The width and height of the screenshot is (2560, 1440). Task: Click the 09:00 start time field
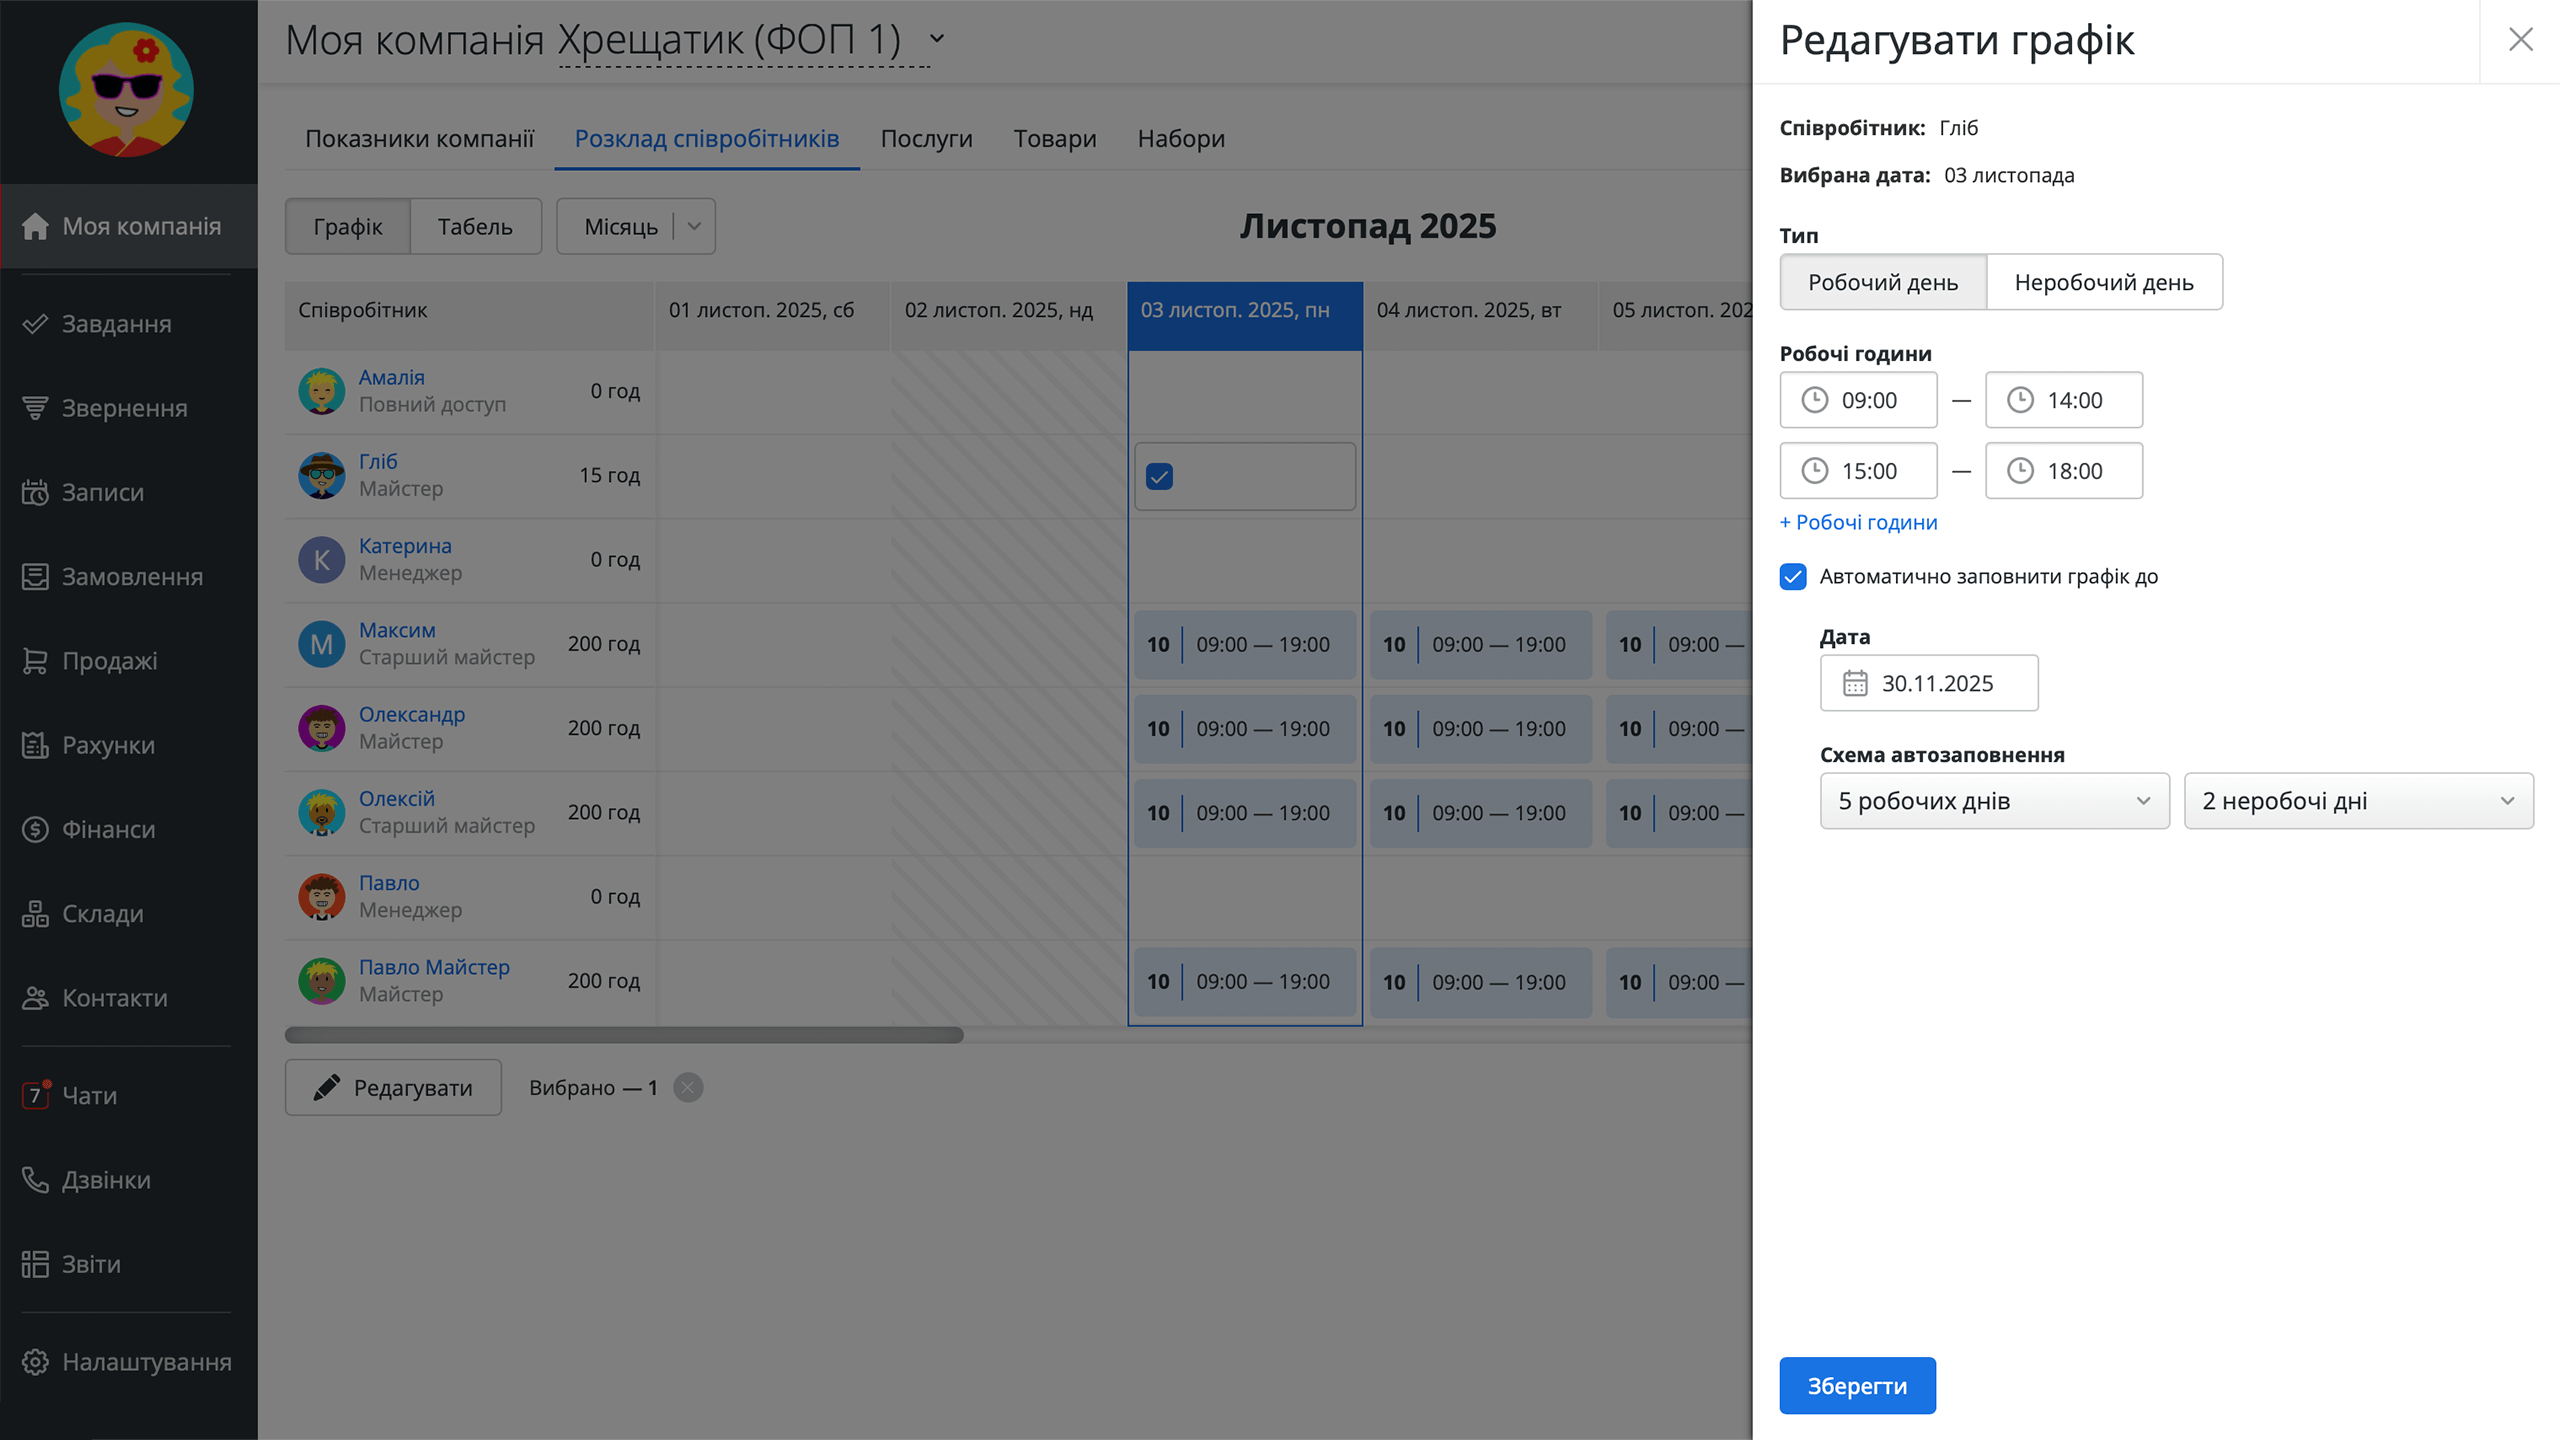tap(1858, 400)
